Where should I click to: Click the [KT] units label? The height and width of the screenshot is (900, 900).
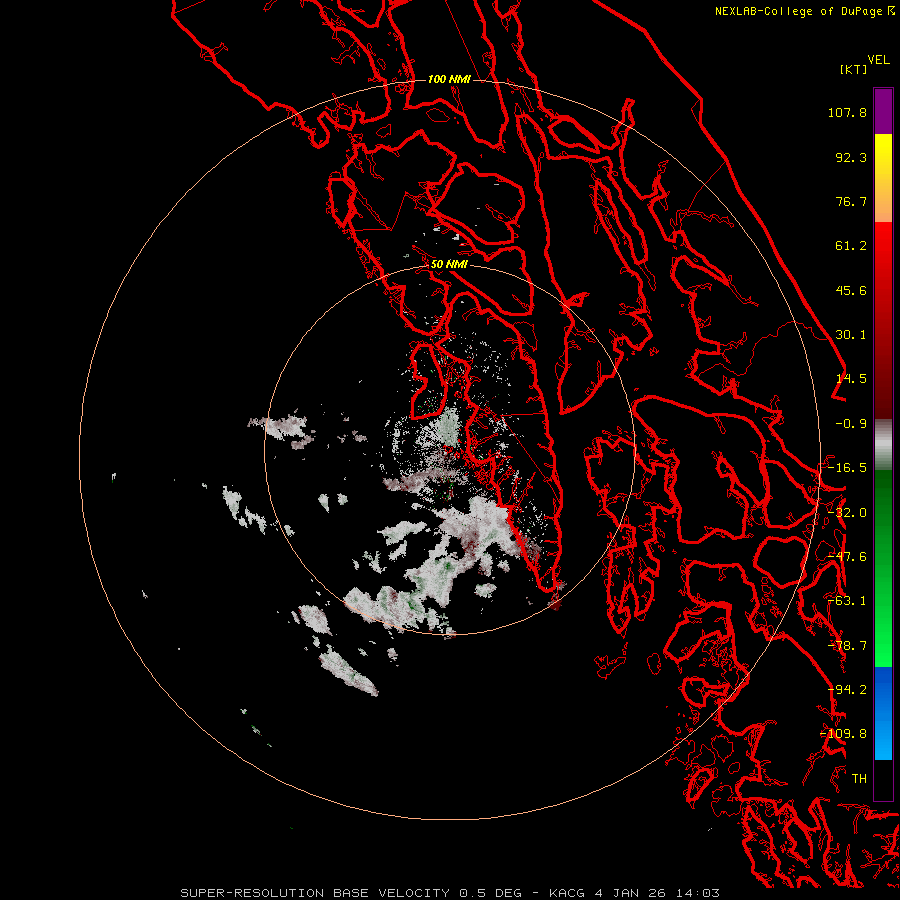[x=854, y=69]
